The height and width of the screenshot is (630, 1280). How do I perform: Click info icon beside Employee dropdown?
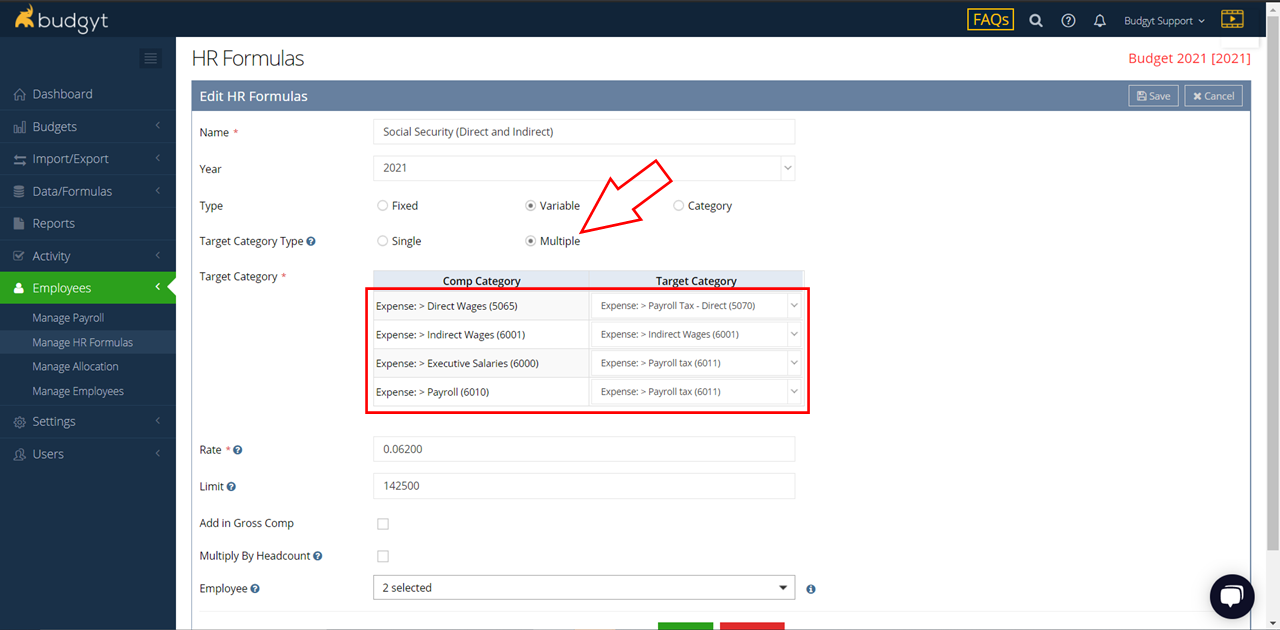811,589
